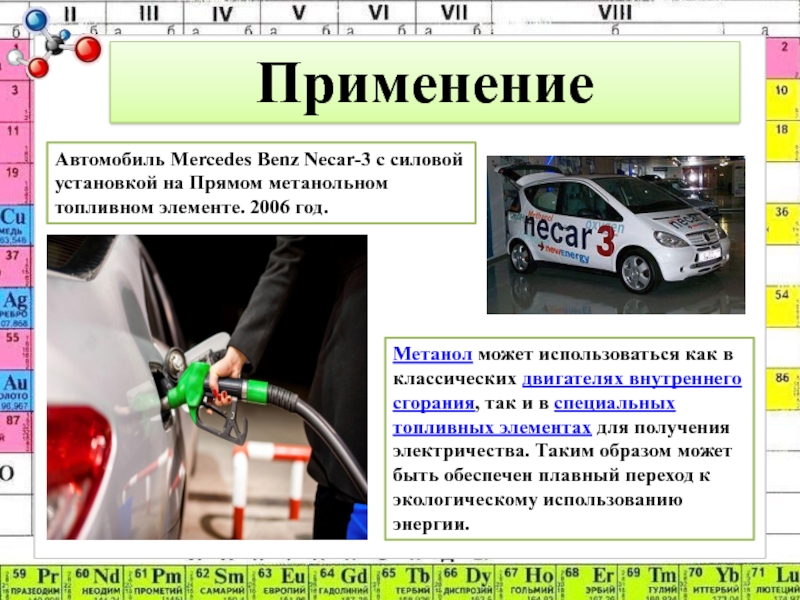Click the 63 Eu europium cell
The image size is (800, 600).
(x=278, y=582)
